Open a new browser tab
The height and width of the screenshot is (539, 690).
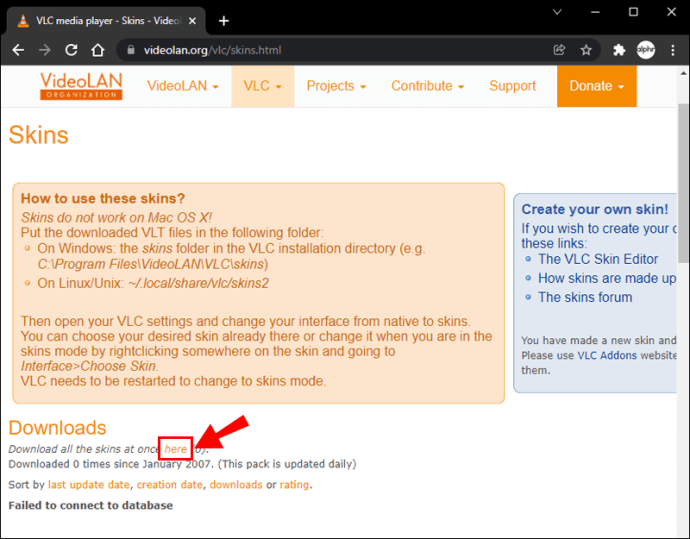pos(224,21)
